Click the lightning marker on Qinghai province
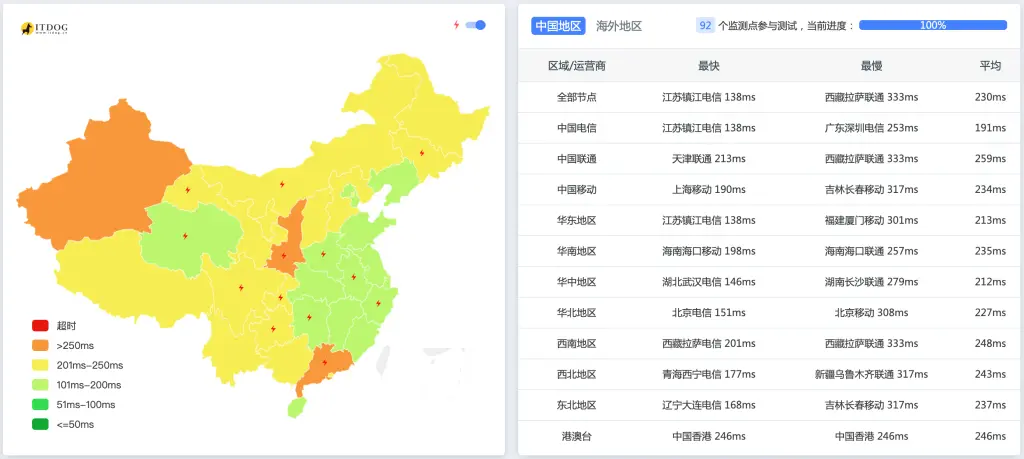 (185, 236)
